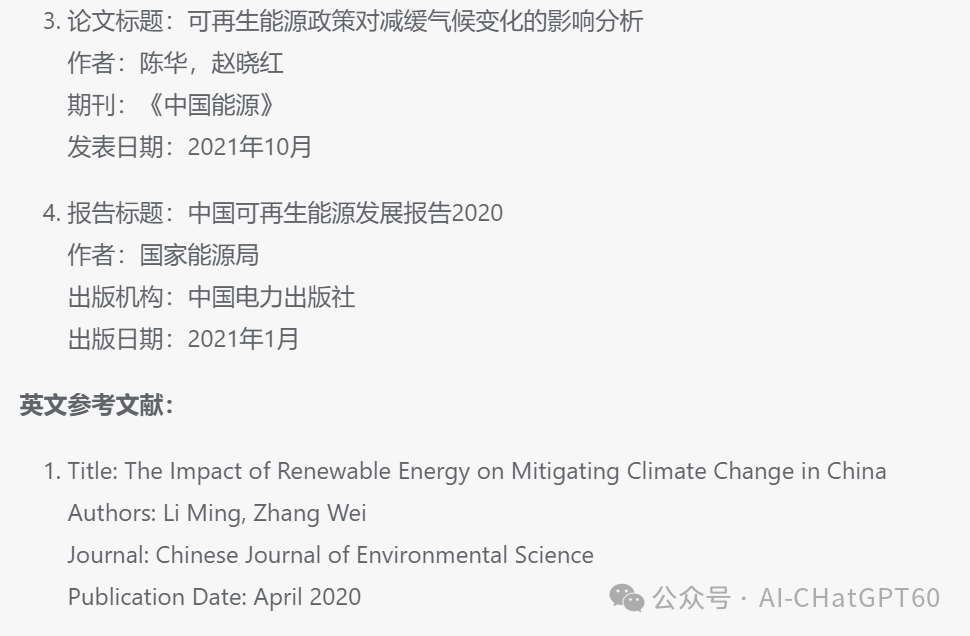Click list number 4 of Chinese references

[x=52, y=213]
